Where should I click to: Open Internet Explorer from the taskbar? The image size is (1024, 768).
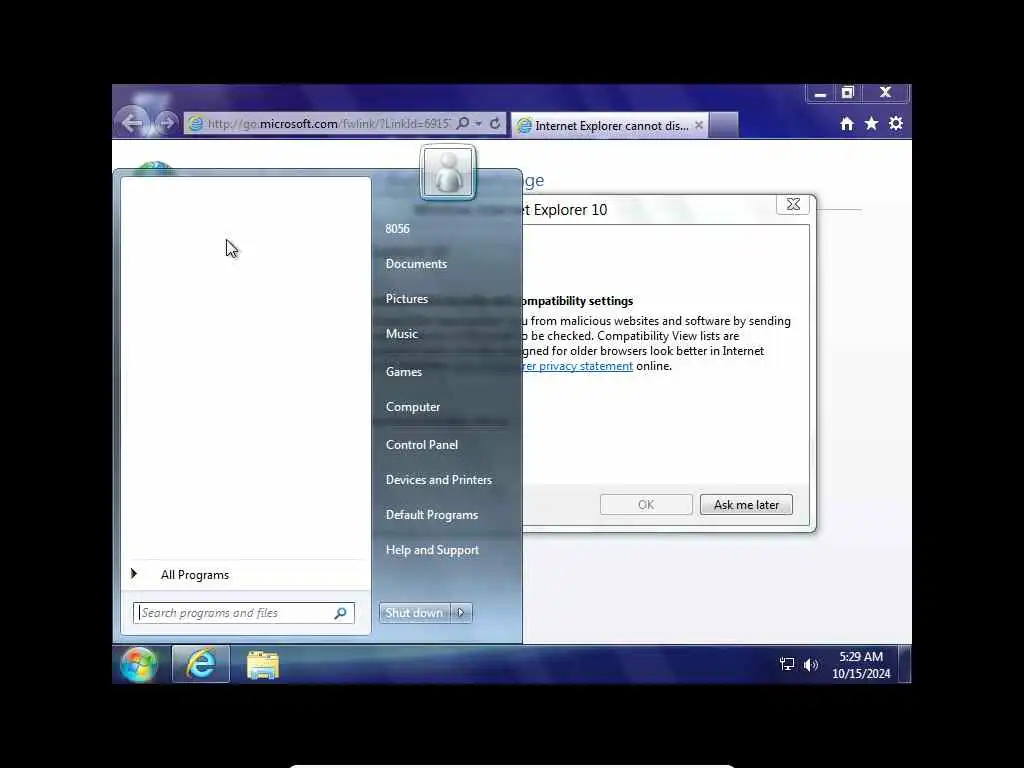[x=201, y=664]
